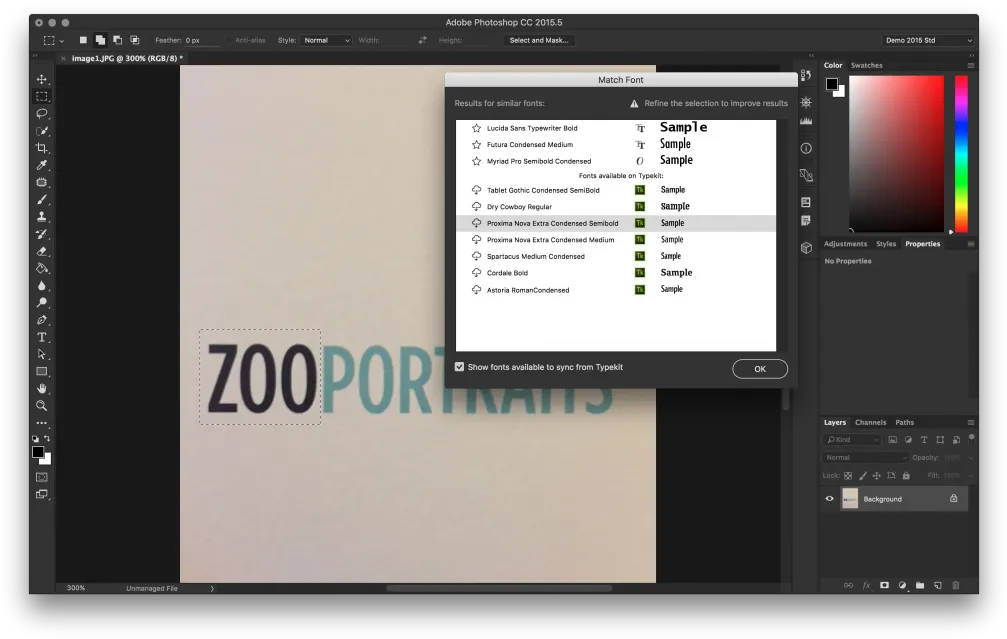Select the Horizontal Type tool
This screenshot has height=639, width=1007.
pyautogui.click(x=42, y=337)
